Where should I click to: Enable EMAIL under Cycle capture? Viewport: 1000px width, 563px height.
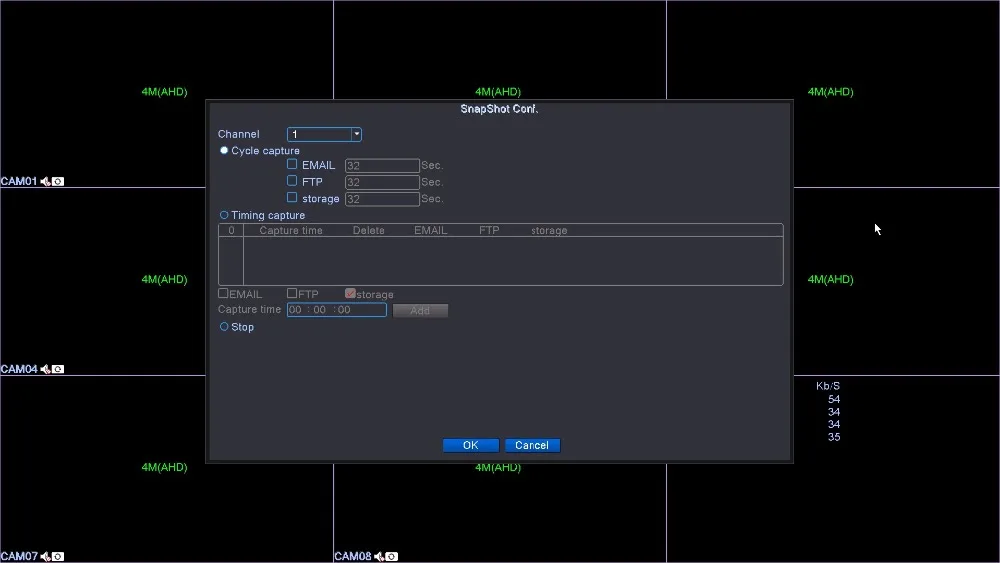292,165
